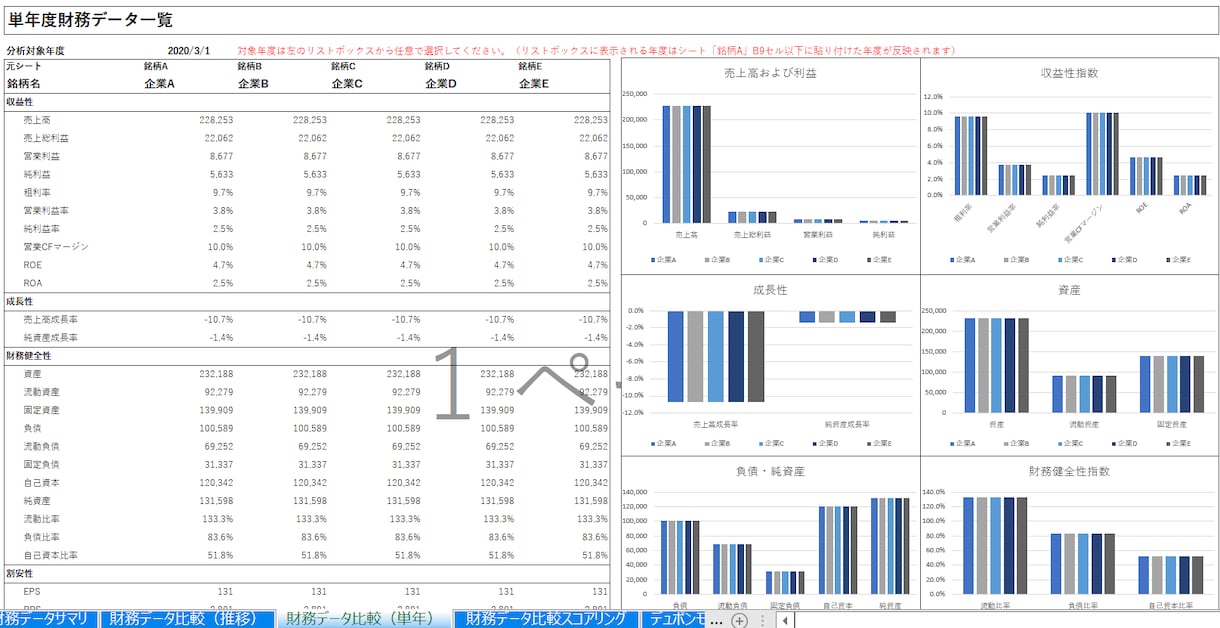This screenshot has height=628, width=1220.
Task: Select the 収益性指数 chart title
Action: [1069, 73]
